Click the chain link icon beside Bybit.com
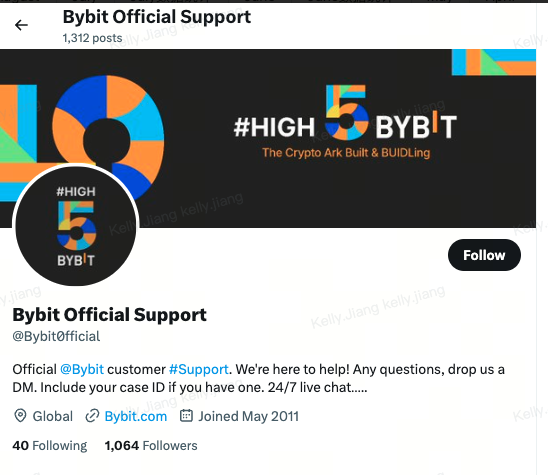Image resolution: width=548 pixels, height=475 pixels. point(92,416)
